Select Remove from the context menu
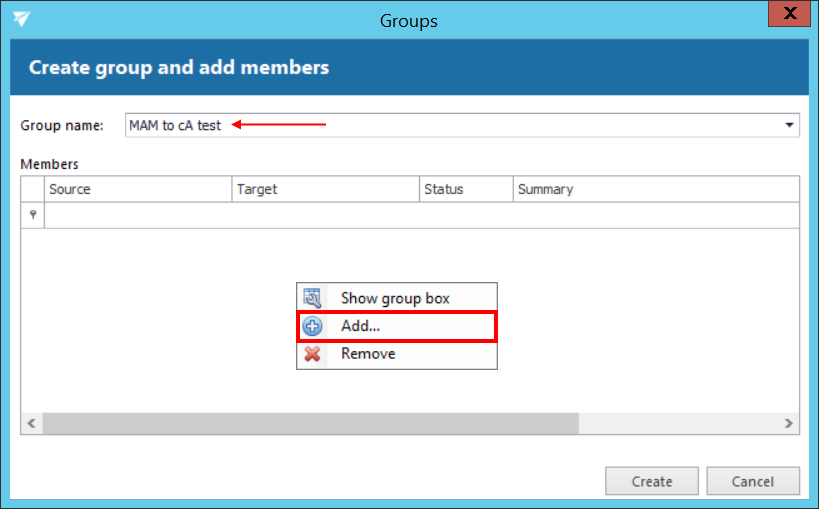The image size is (819, 509). [368, 354]
